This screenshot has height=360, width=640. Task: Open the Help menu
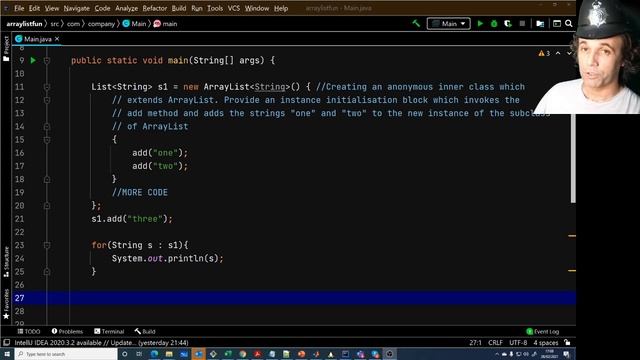pos(281,8)
